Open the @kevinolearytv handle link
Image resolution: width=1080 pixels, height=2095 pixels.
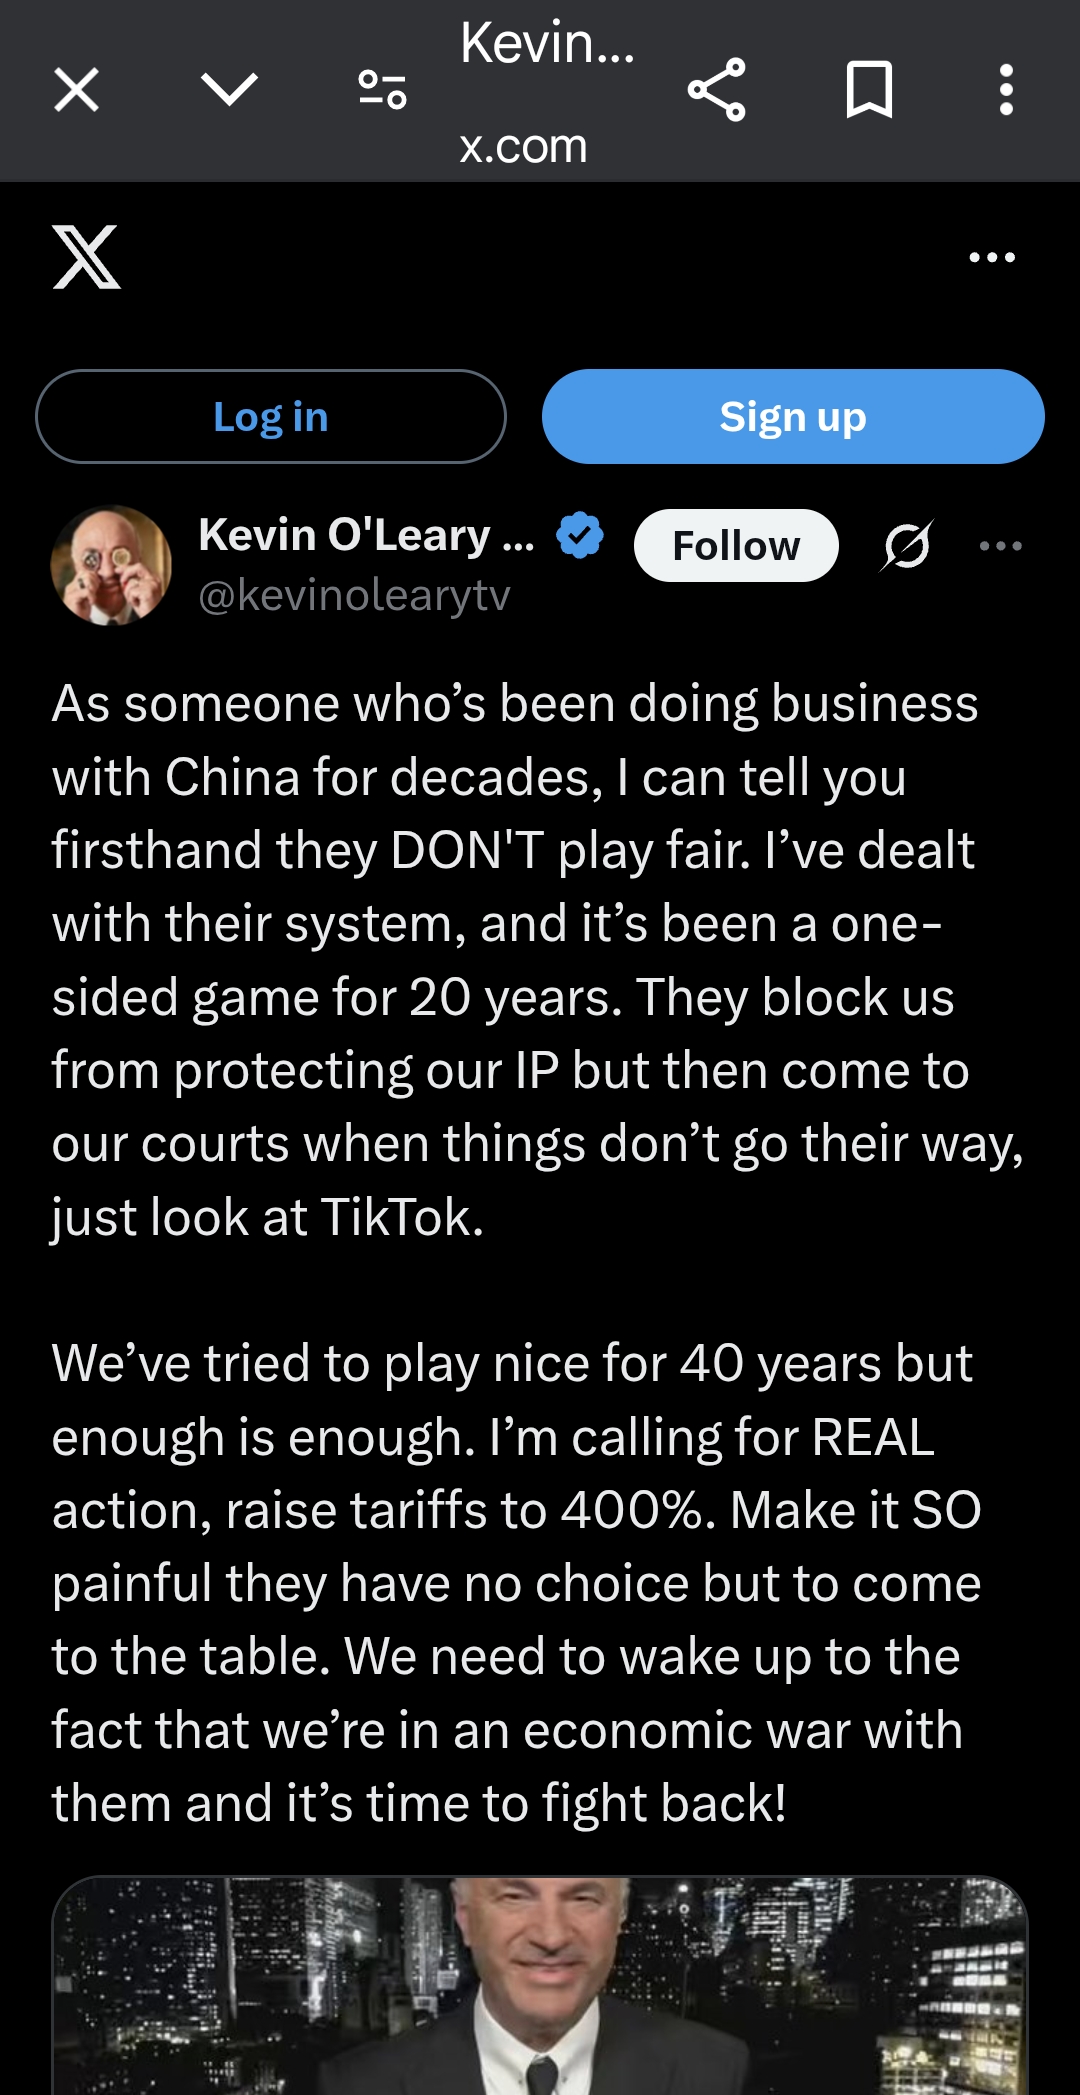point(354,596)
